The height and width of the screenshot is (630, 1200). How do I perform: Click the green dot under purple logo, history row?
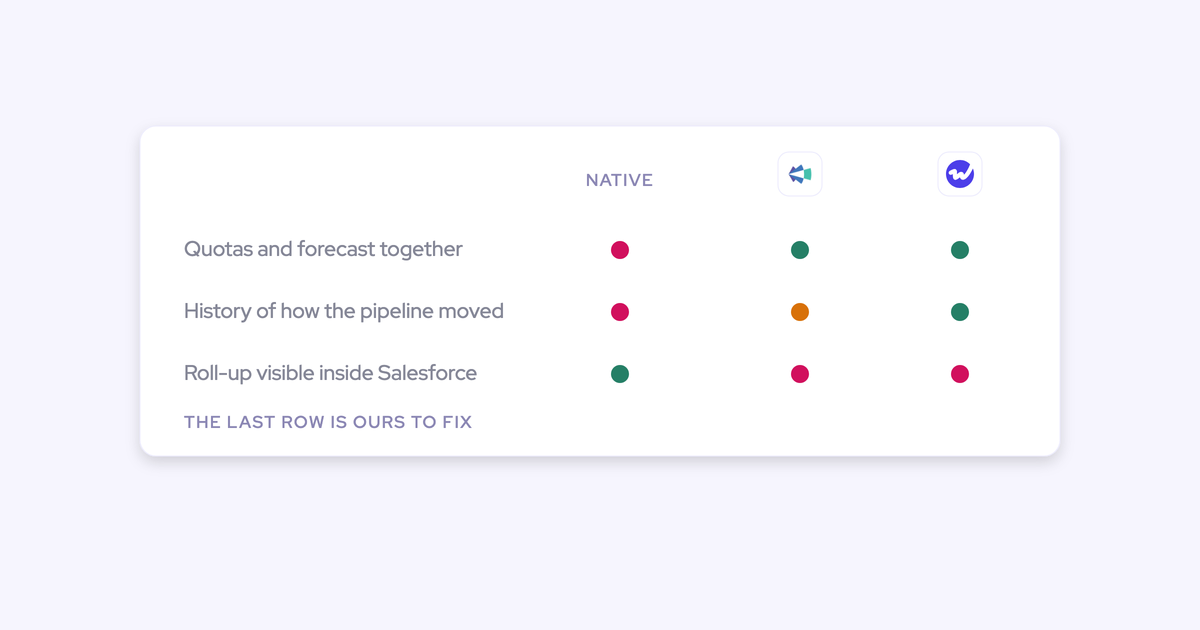(x=960, y=312)
